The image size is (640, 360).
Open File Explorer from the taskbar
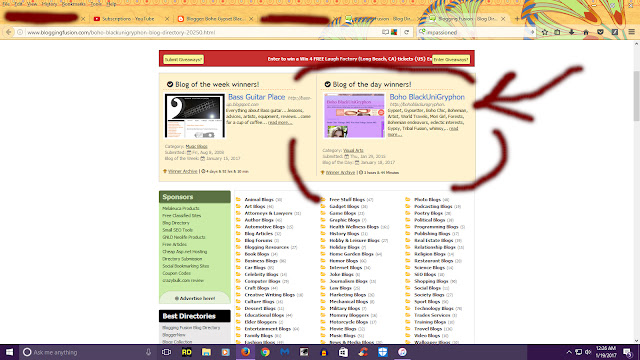click(206, 352)
